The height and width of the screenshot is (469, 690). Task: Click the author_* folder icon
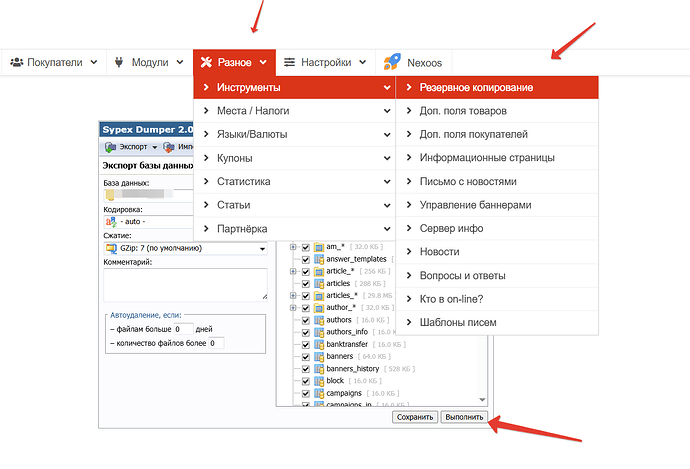click(319, 308)
